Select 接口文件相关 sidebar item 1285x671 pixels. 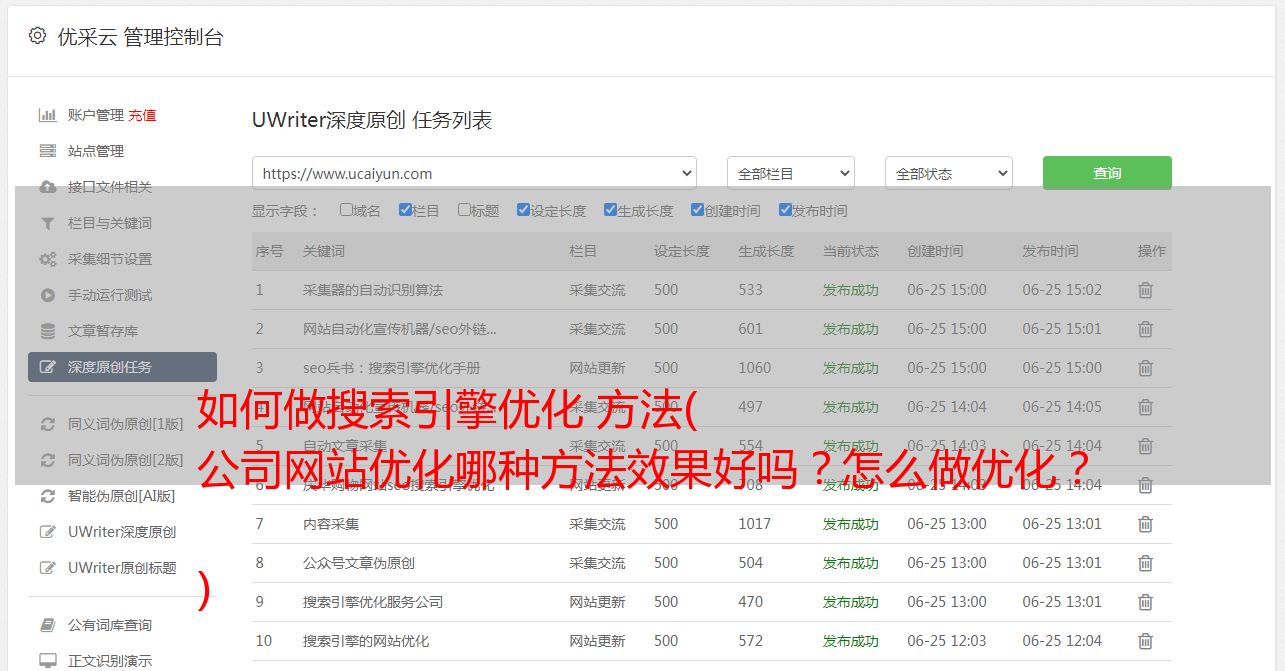pyautogui.click(x=110, y=187)
